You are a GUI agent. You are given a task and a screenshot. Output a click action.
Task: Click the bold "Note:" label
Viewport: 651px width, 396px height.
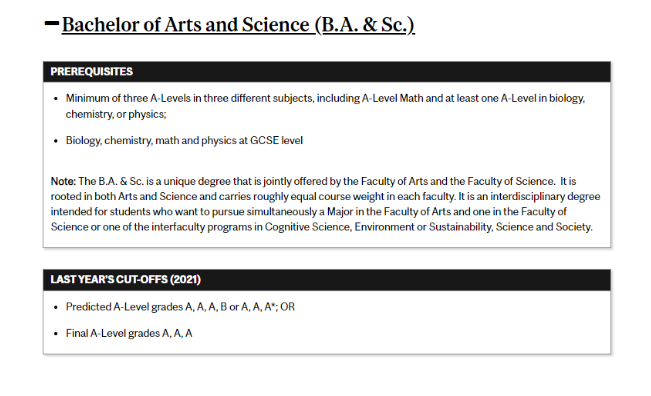click(63, 181)
